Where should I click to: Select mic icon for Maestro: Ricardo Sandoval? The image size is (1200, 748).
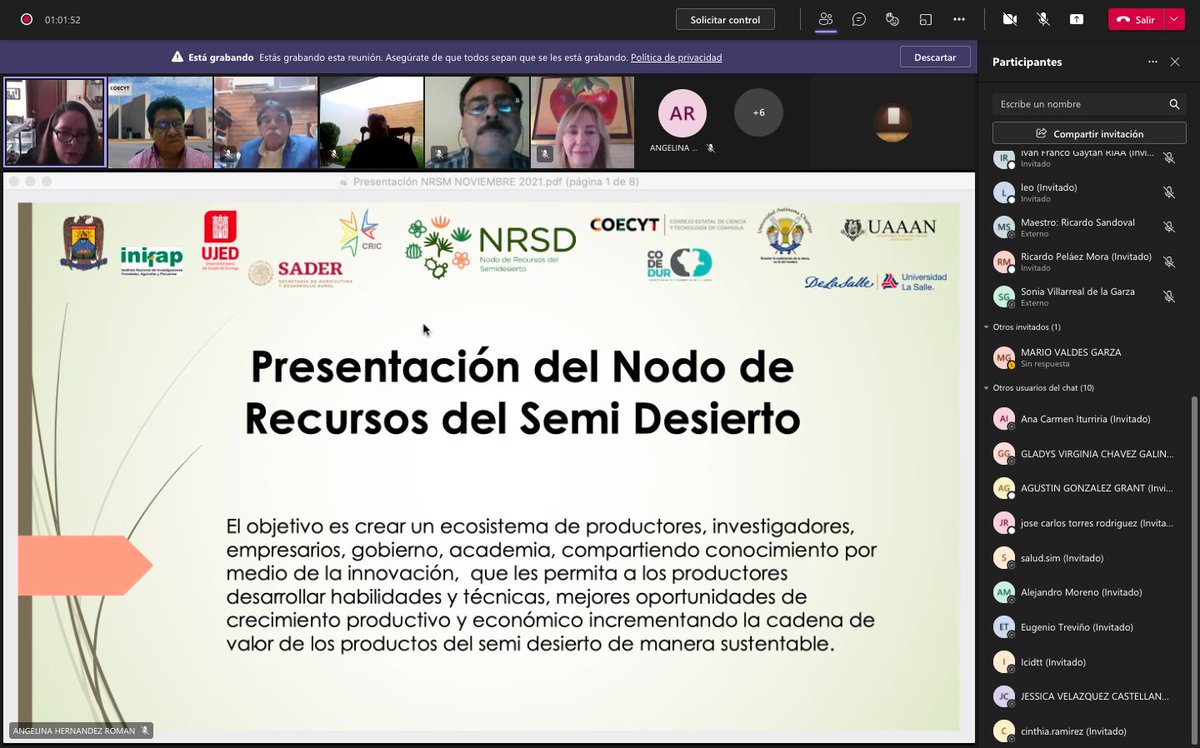1169,227
